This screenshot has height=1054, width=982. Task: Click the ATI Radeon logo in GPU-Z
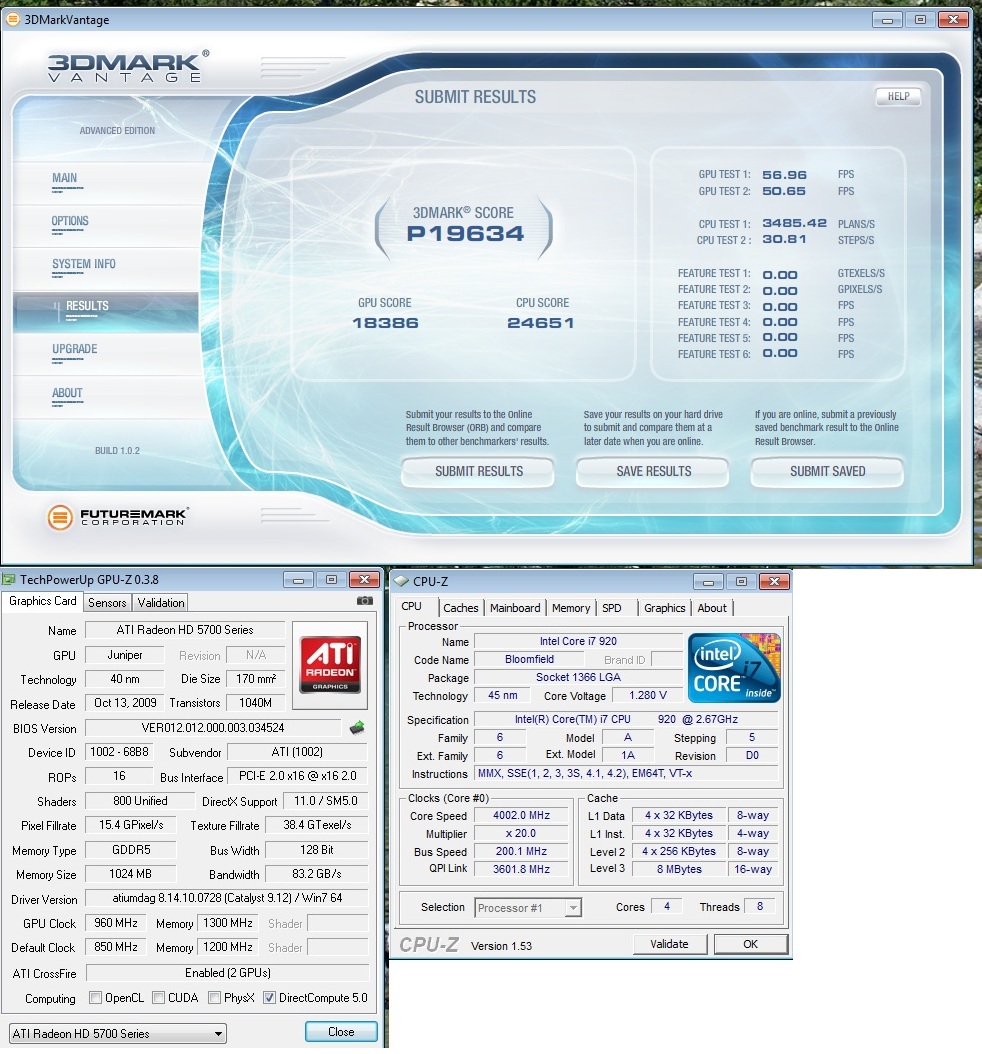coord(330,665)
